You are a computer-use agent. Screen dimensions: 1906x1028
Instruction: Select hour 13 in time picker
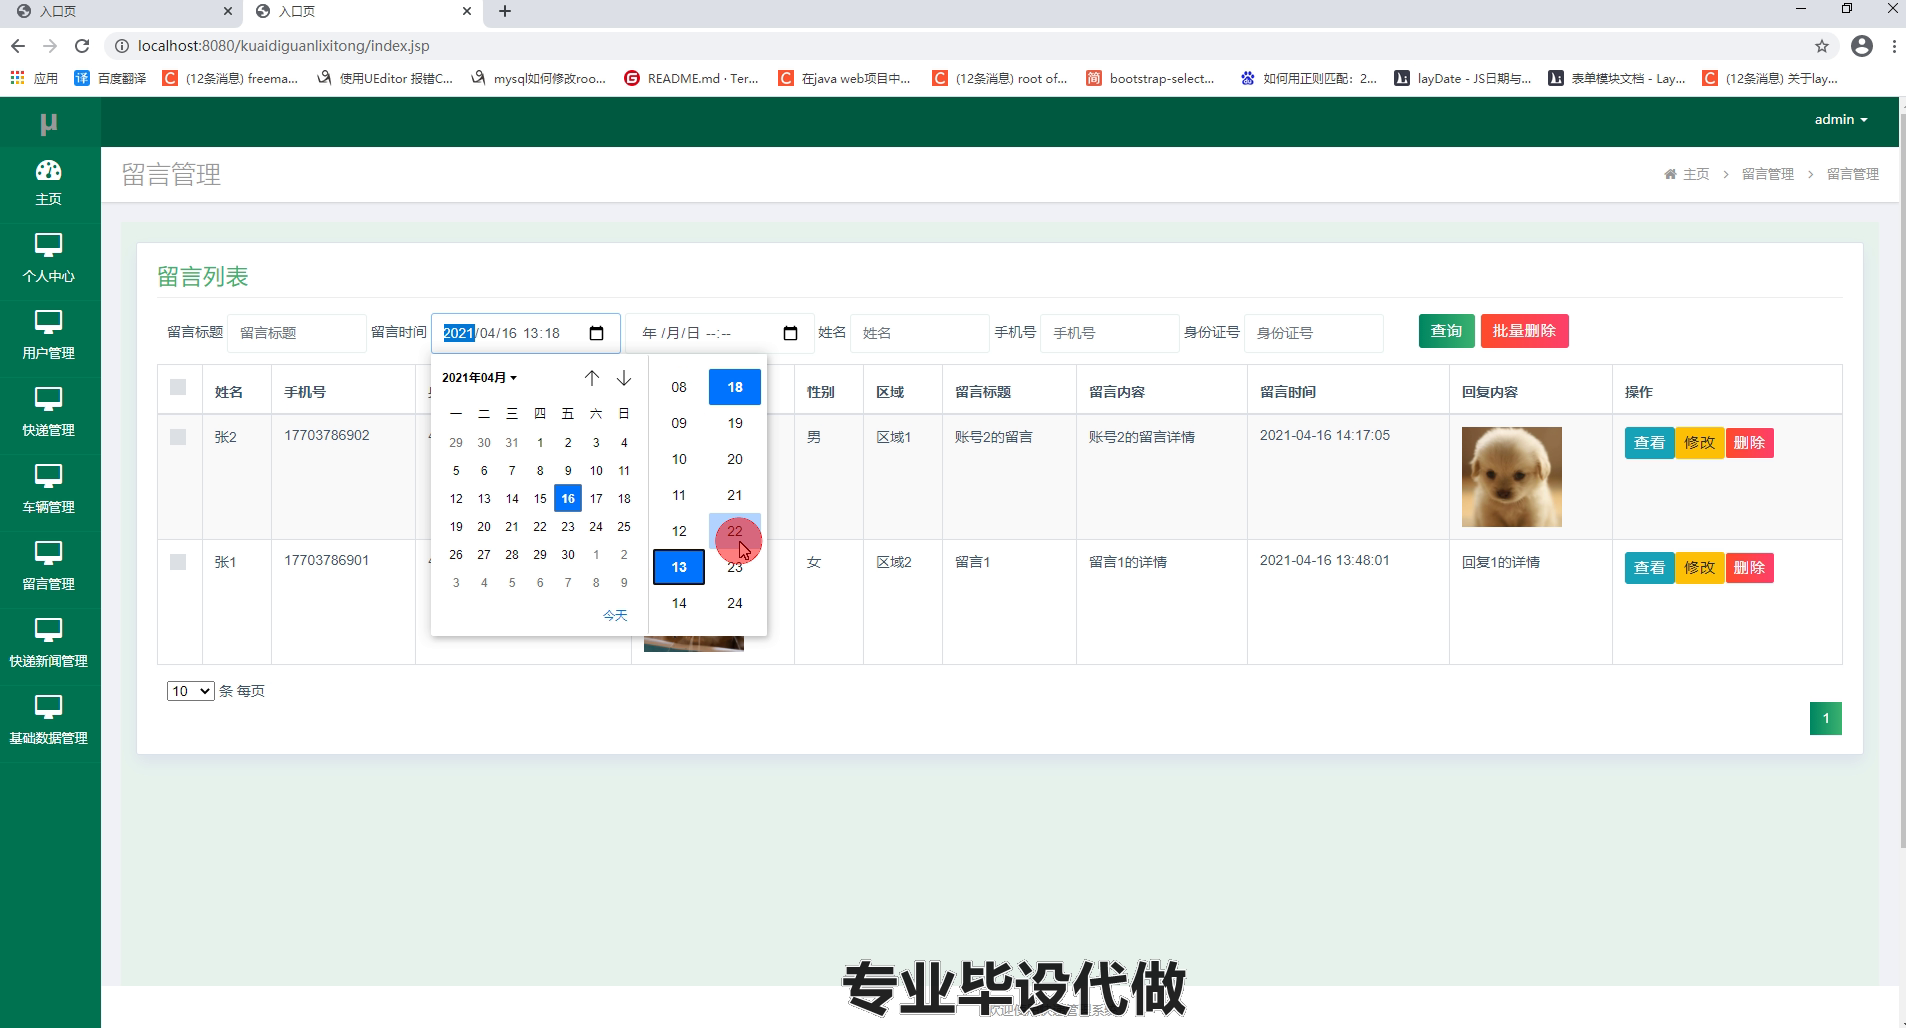point(679,567)
